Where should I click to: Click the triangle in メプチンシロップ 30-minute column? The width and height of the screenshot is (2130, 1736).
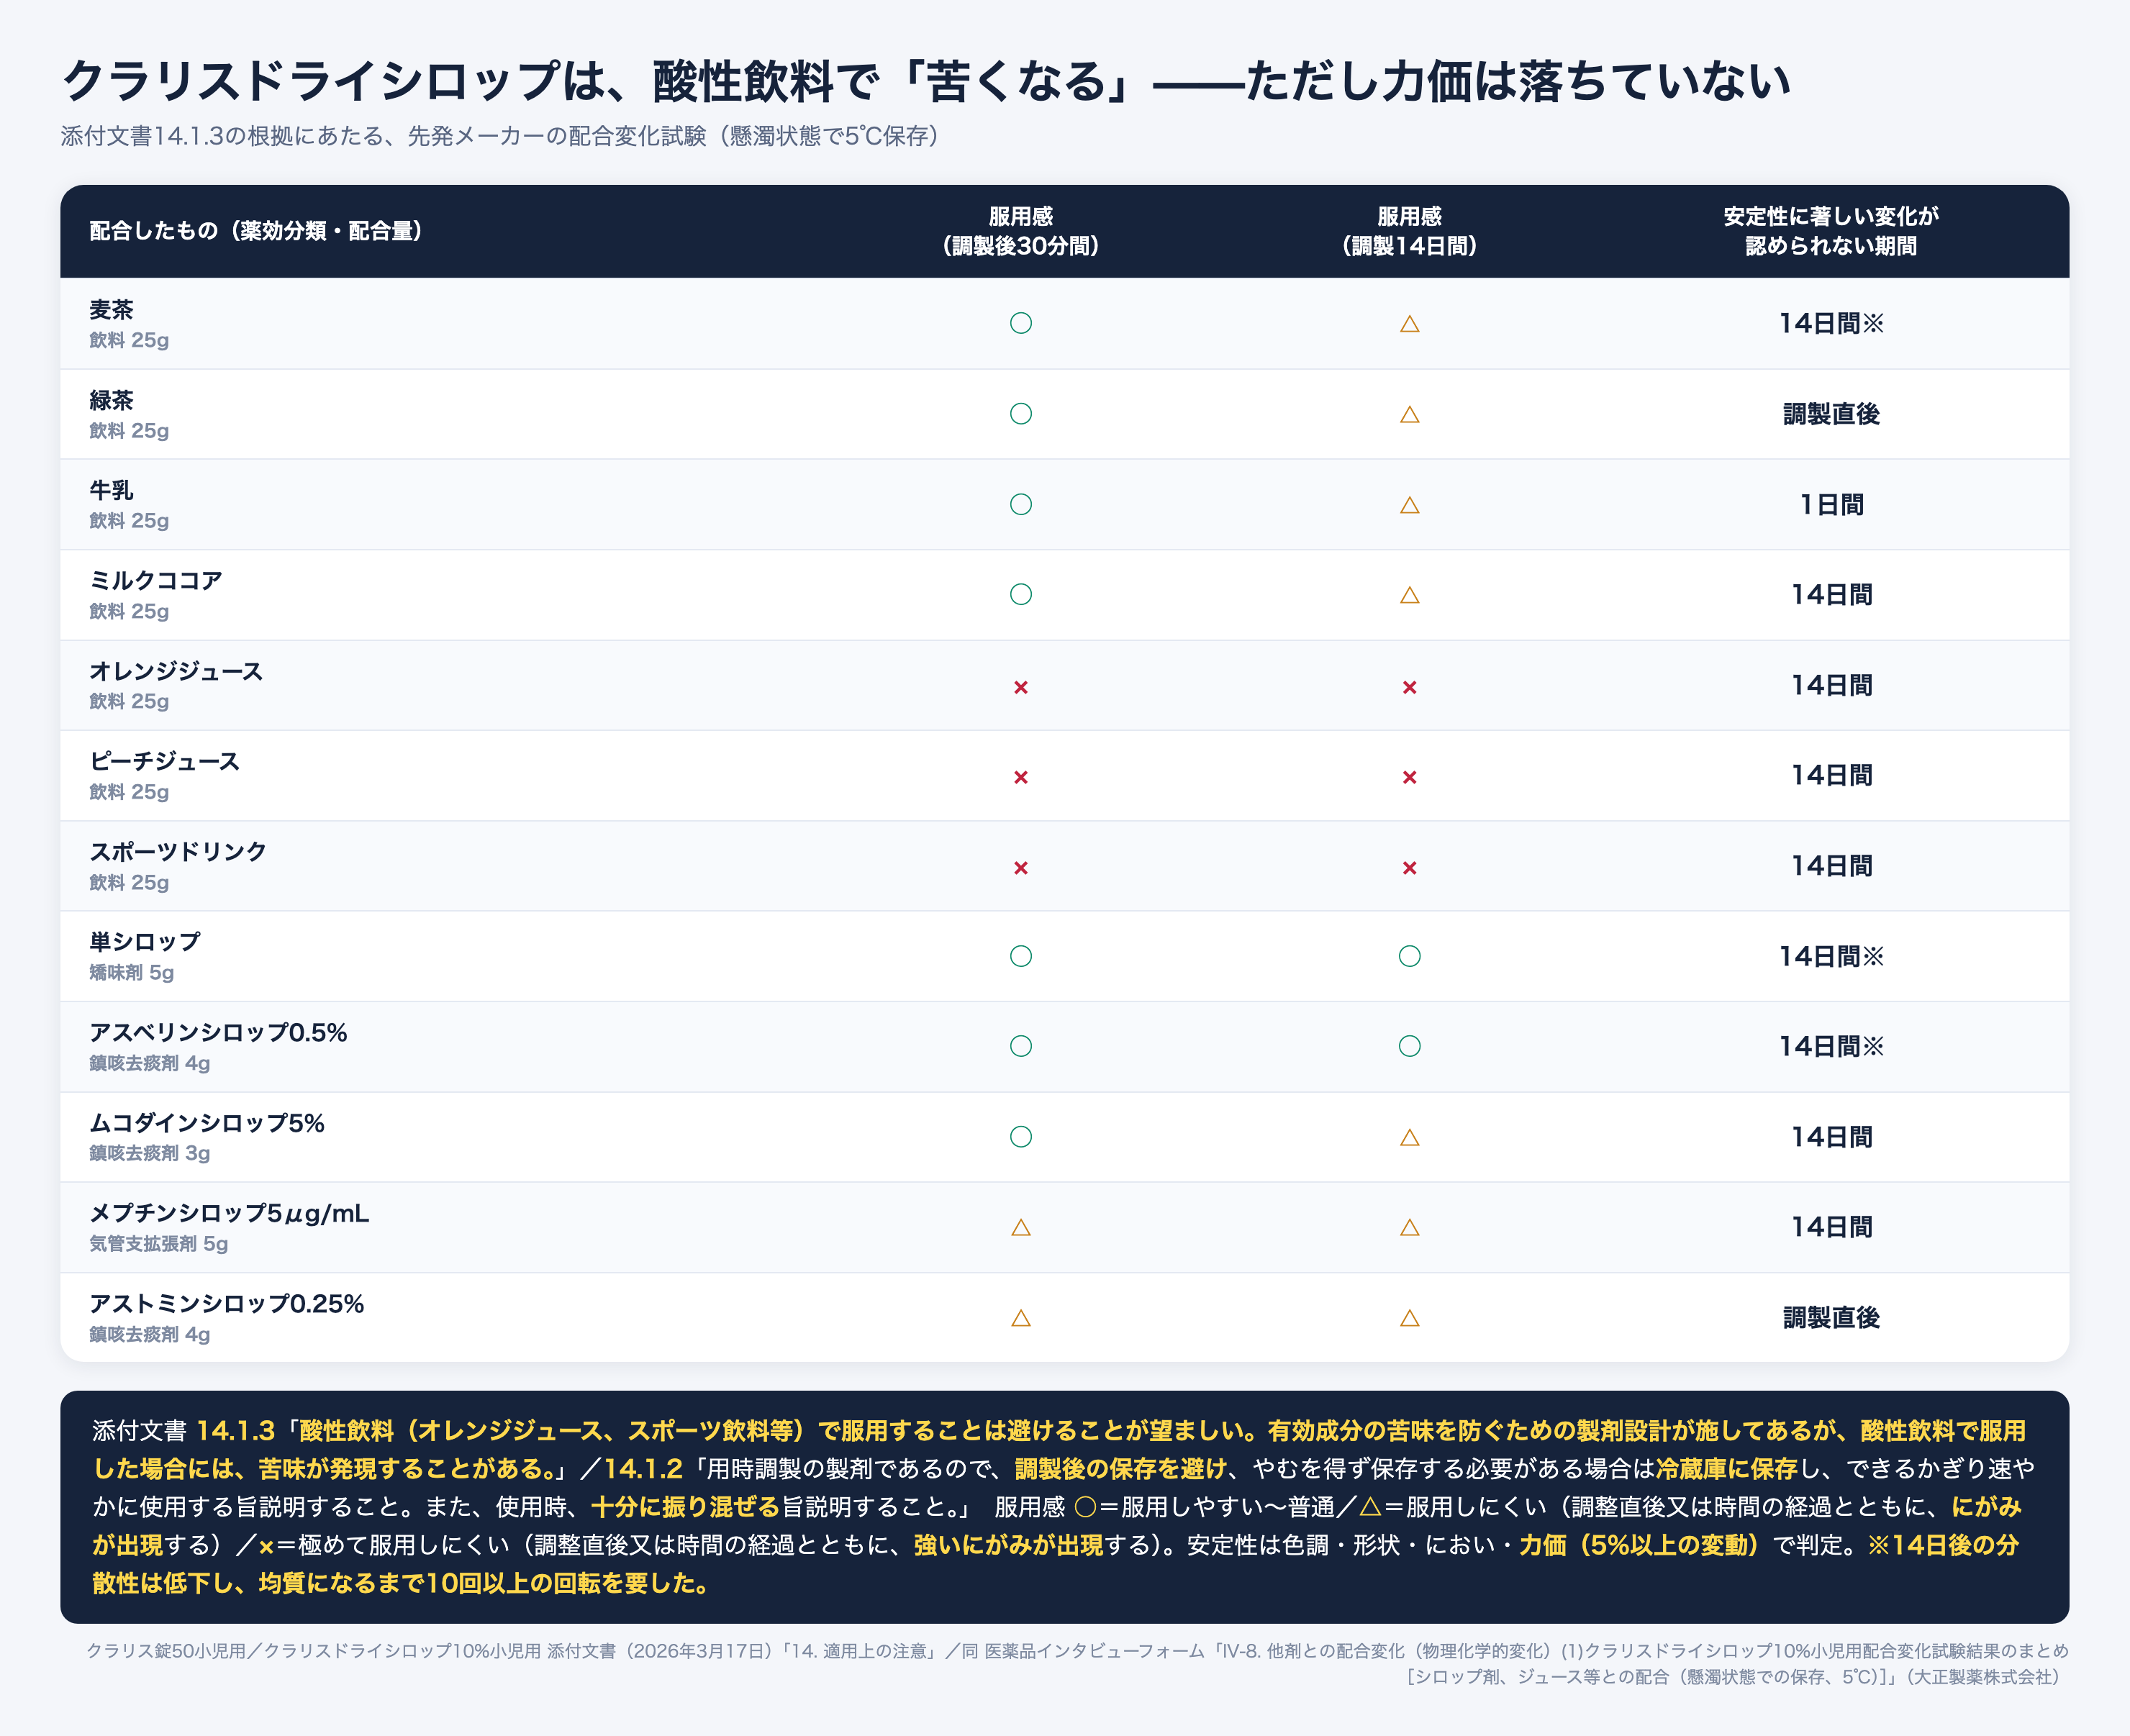click(x=1020, y=1227)
